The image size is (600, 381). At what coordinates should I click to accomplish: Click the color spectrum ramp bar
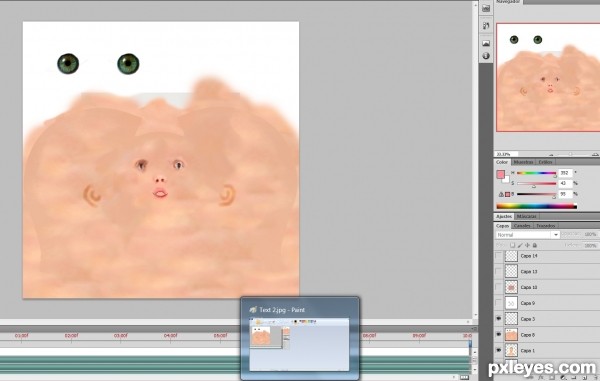pos(536,206)
